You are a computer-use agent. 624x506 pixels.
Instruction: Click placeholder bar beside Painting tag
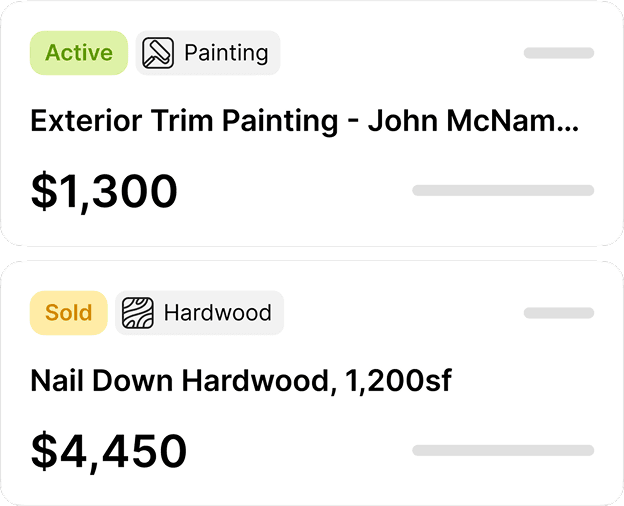pos(559,53)
